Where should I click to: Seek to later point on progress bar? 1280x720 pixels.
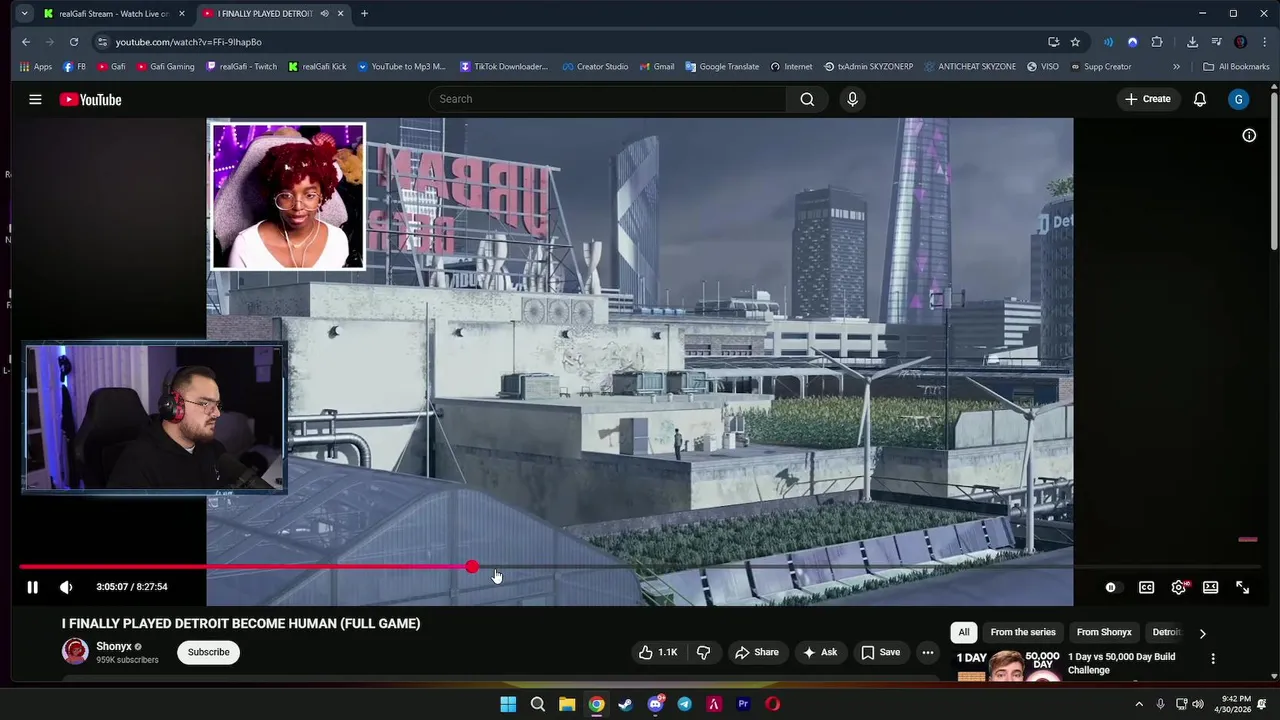866,567
